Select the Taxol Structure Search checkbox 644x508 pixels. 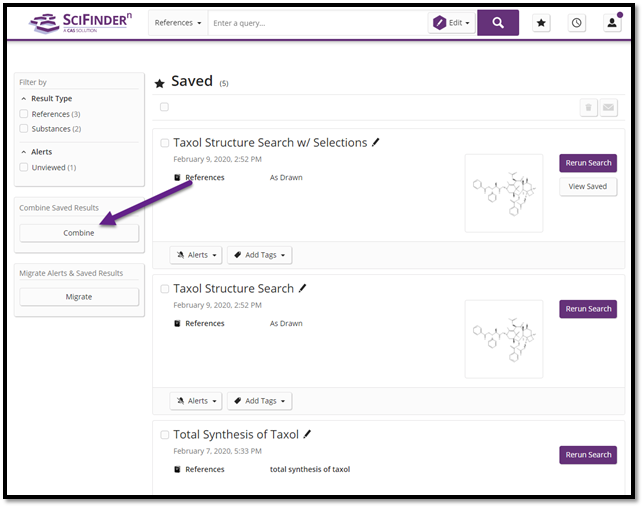pyautogui.click(x=165, y=289)
